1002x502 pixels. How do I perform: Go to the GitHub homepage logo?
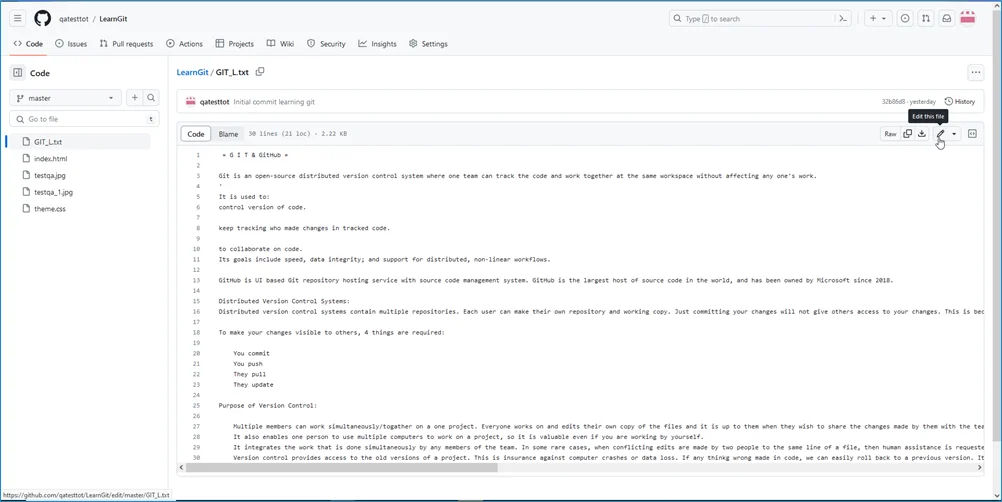click(x=43, y=19)
